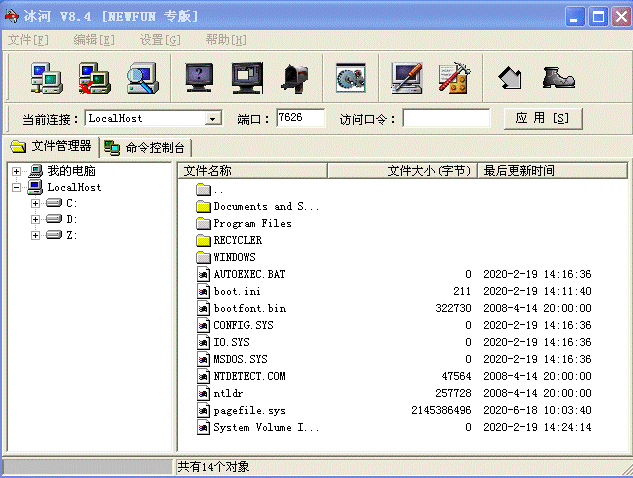The height and width of the screenshot is (478, 633).
Task: Click the add host computers icon
Action: click(46, 78)
